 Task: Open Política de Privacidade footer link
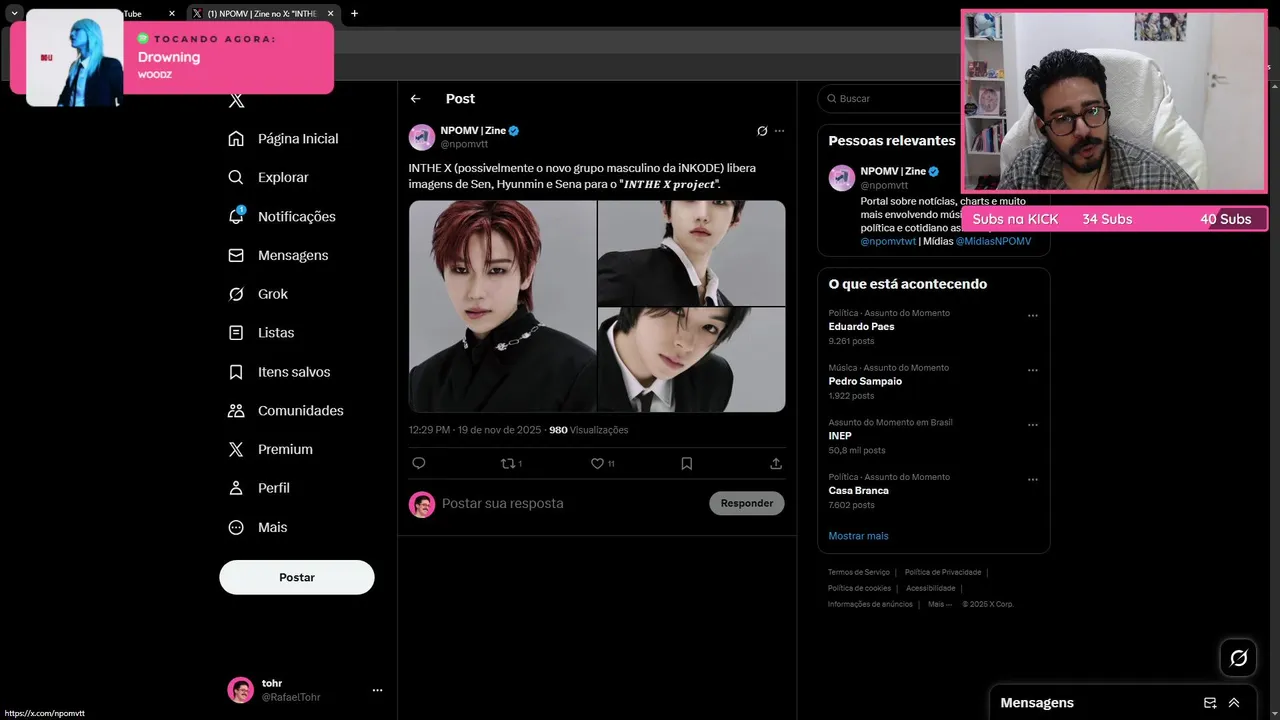click(942, 572)
